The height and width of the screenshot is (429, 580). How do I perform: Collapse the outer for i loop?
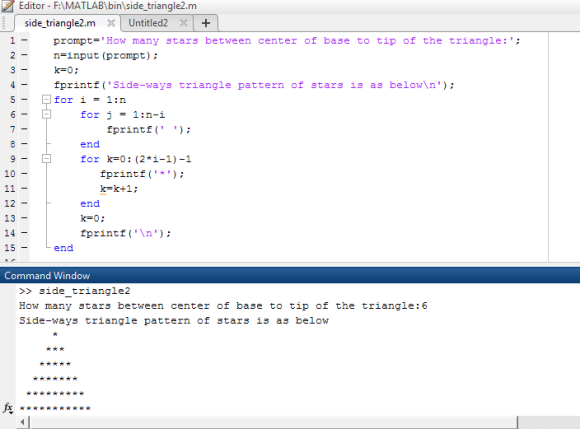46,99
